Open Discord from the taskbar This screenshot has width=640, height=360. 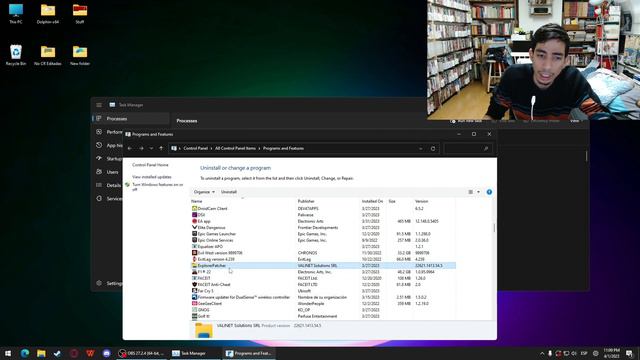(x=107, y=353)
